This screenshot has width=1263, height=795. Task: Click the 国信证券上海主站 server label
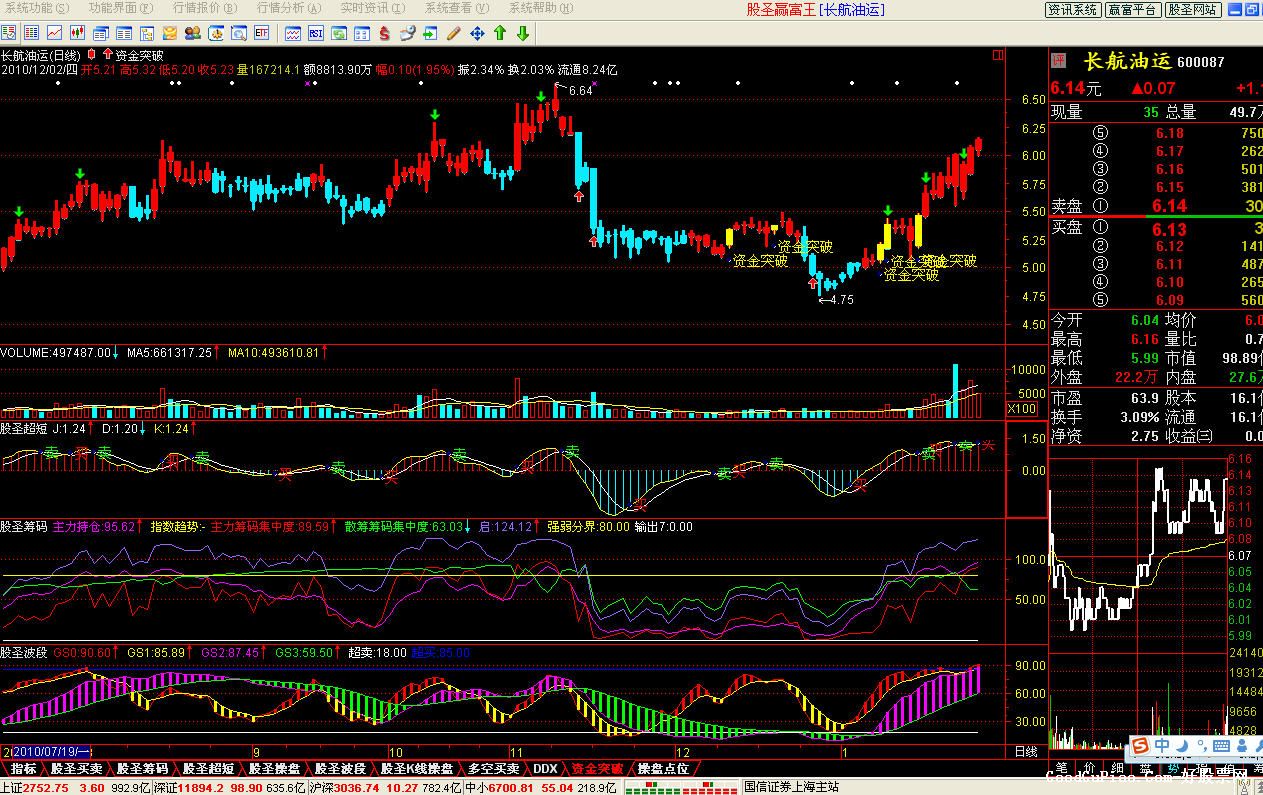point(791,788)
